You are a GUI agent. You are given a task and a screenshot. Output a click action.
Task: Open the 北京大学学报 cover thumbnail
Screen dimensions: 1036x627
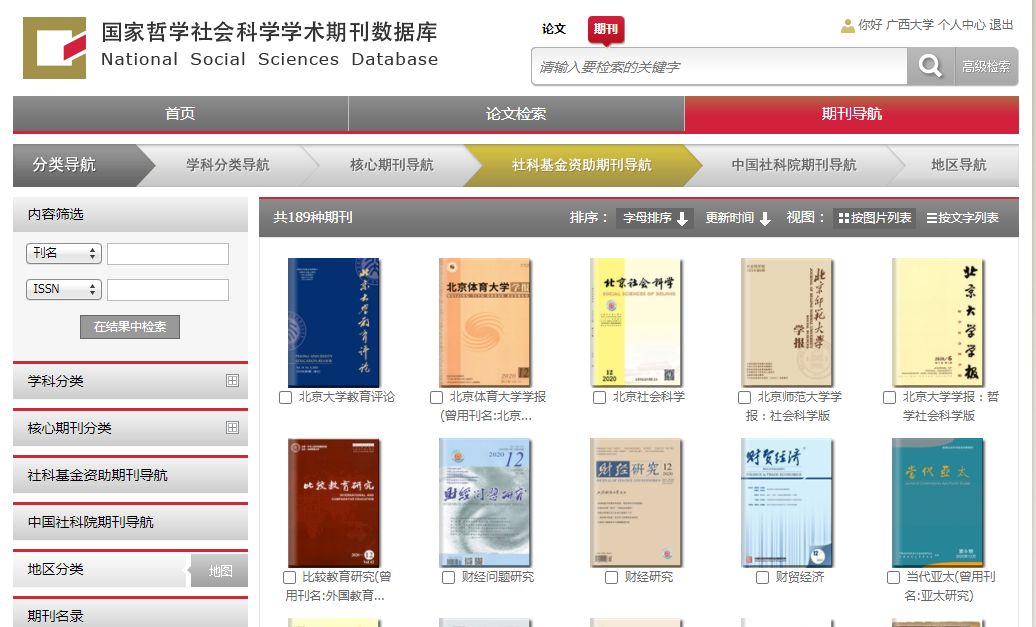[938, 322]
